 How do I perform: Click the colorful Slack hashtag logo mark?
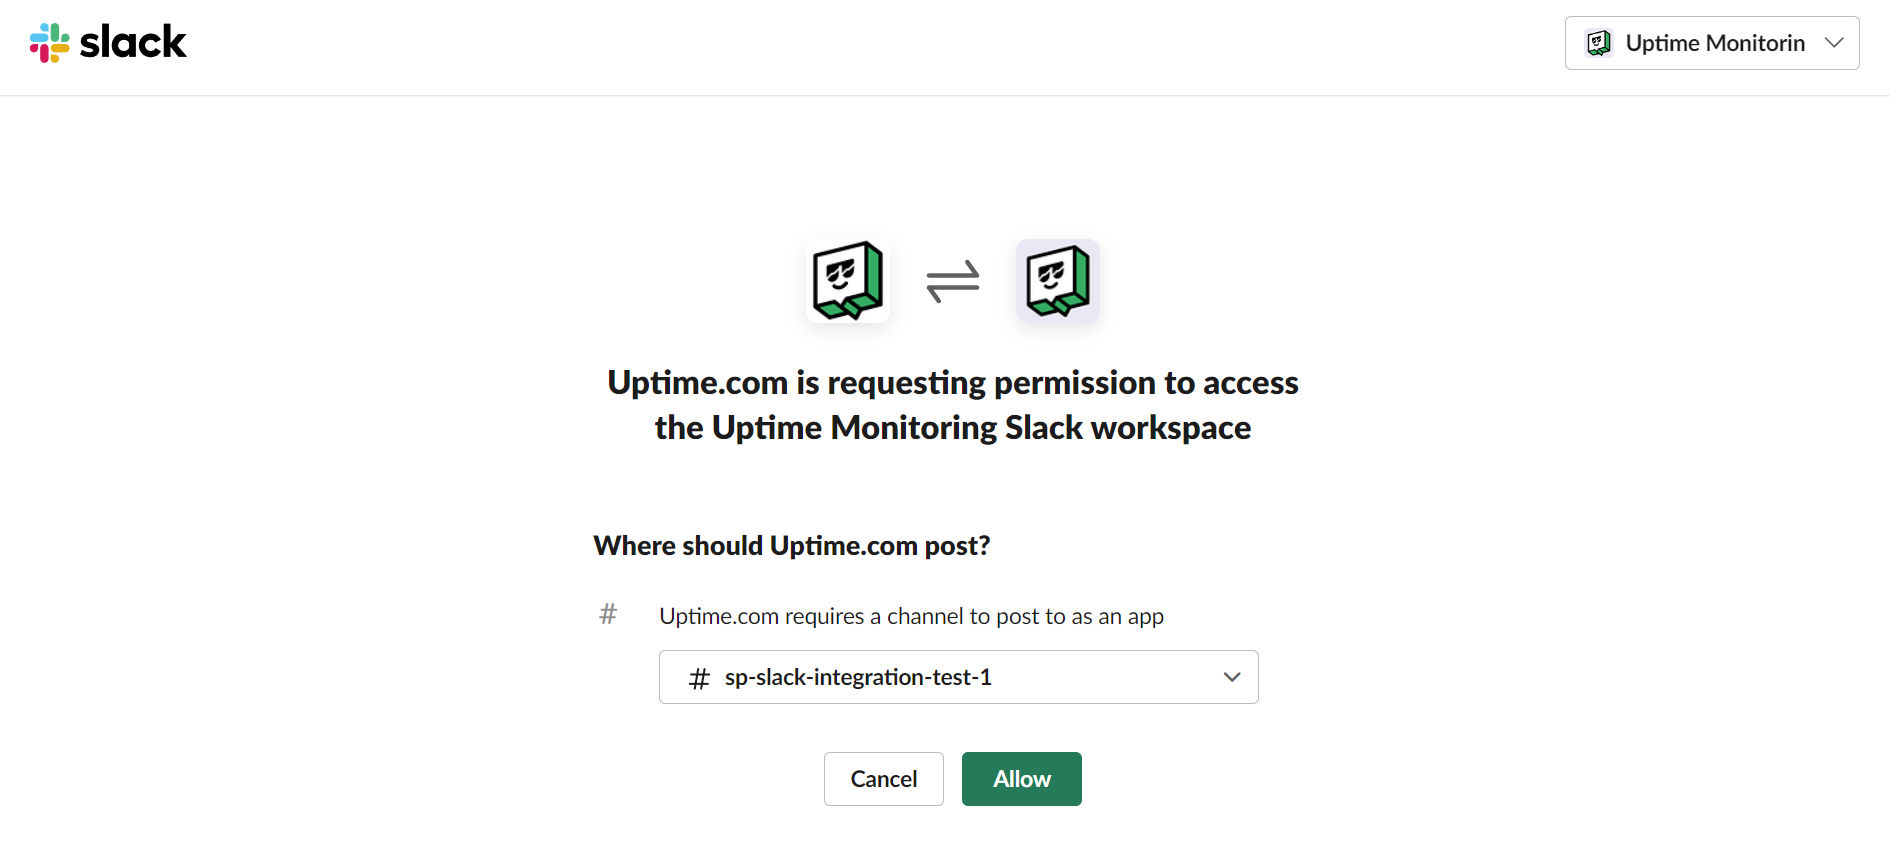tap(49, 43)
